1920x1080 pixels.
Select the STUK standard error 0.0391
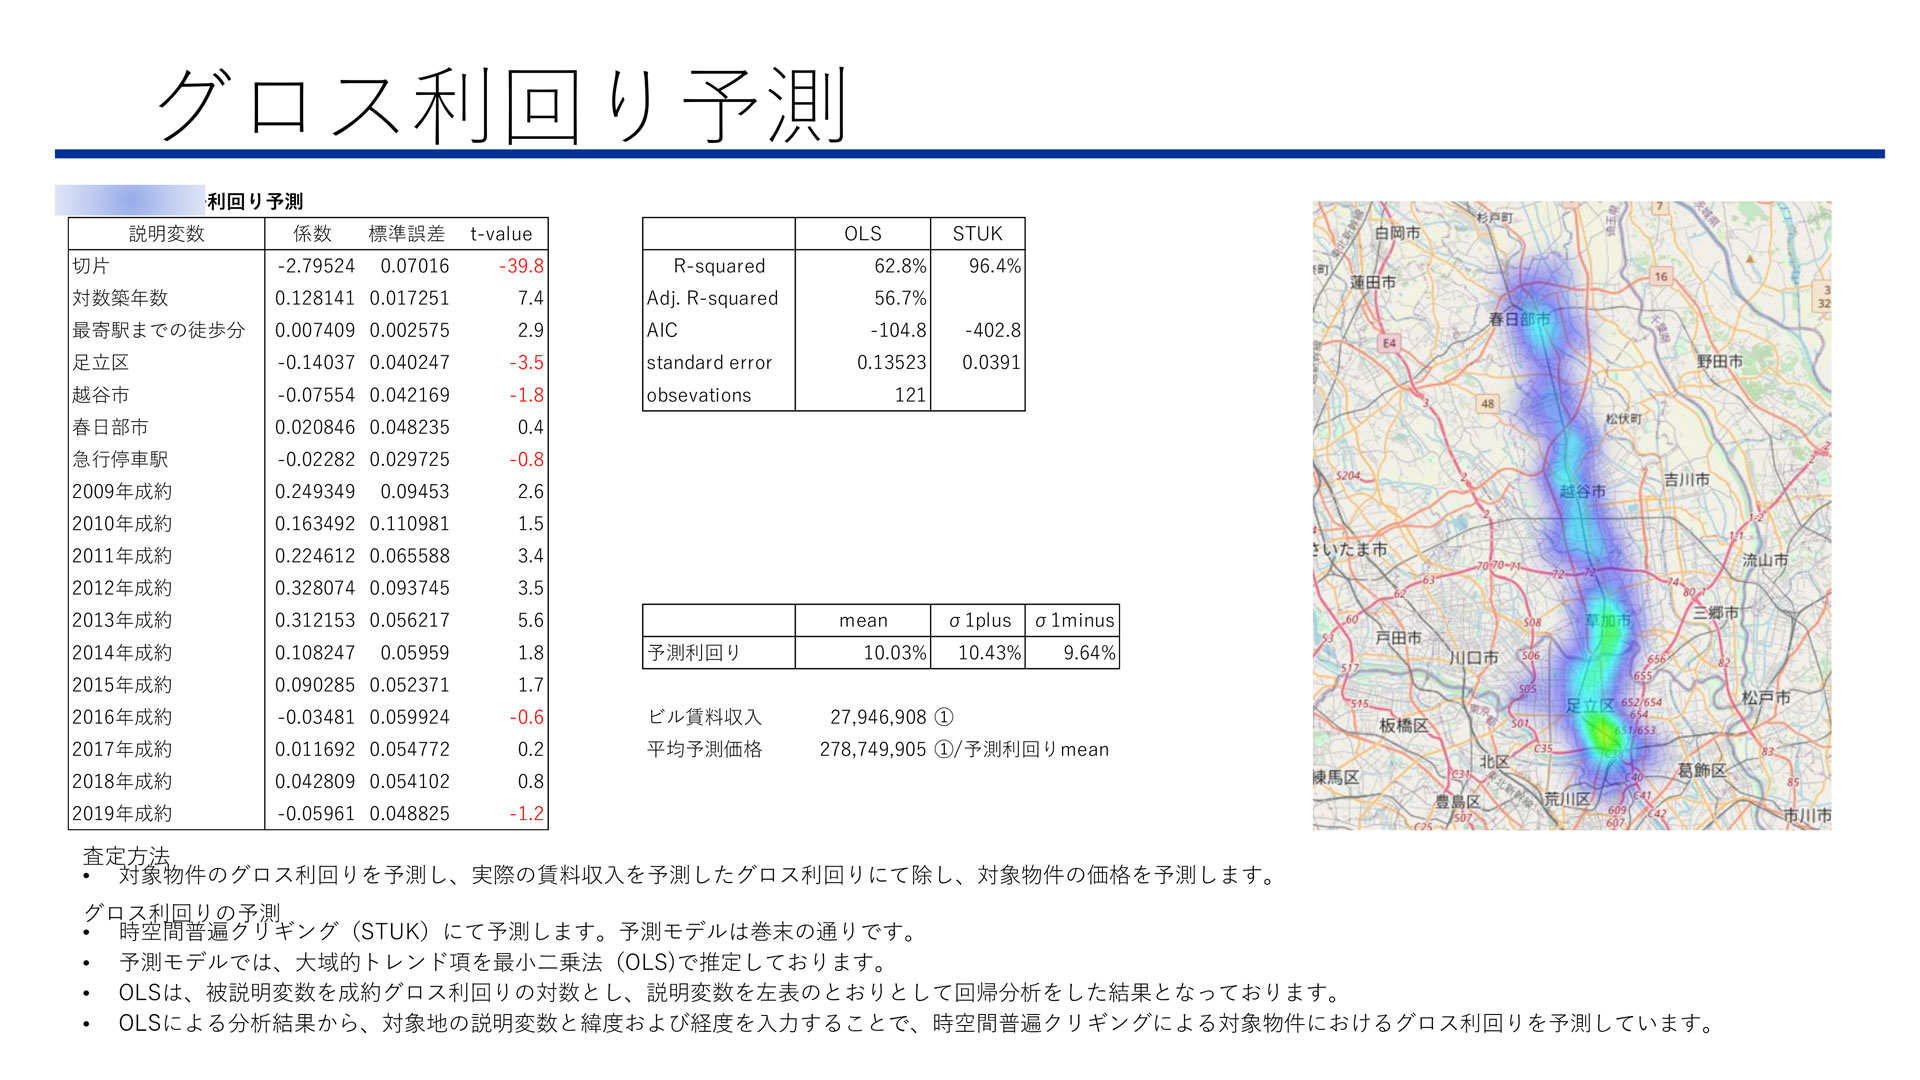[x=992, y=362]
